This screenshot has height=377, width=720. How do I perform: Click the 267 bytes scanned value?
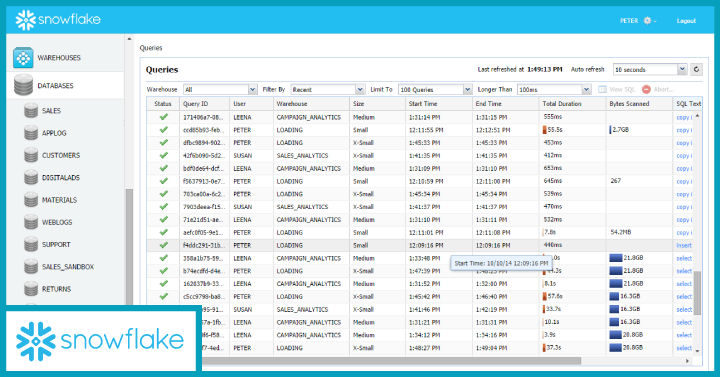[x=615, y=181]
